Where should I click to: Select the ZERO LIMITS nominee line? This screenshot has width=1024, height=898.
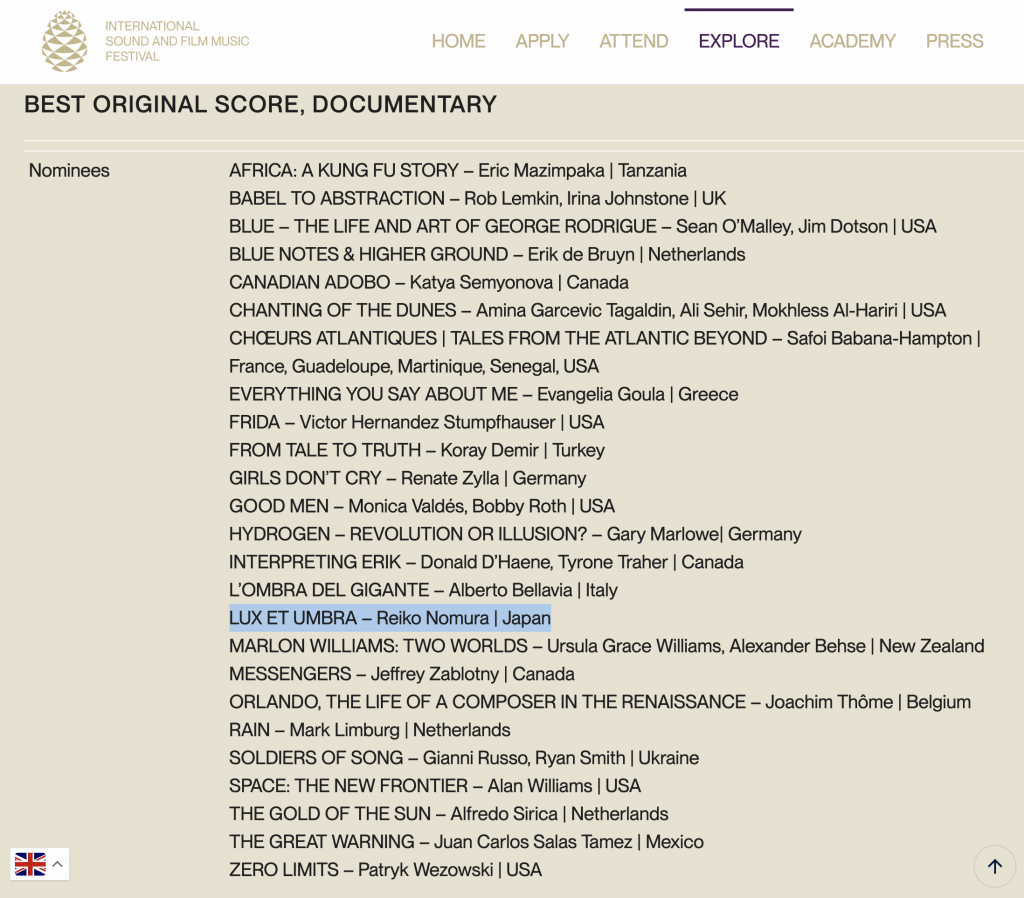(x=385, y=870)
